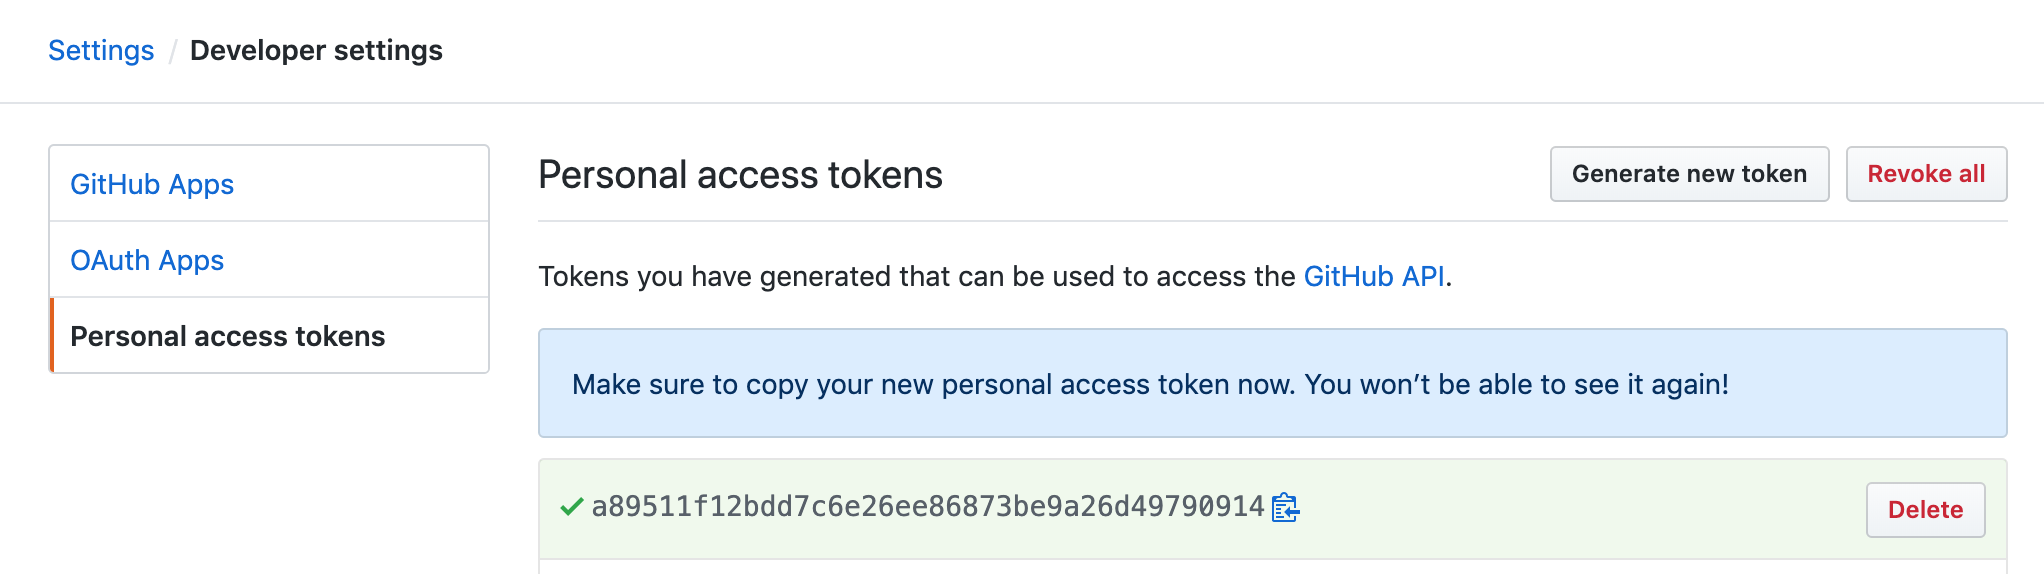
Task: Click empty space in green token row
Action: (1580, 508)
